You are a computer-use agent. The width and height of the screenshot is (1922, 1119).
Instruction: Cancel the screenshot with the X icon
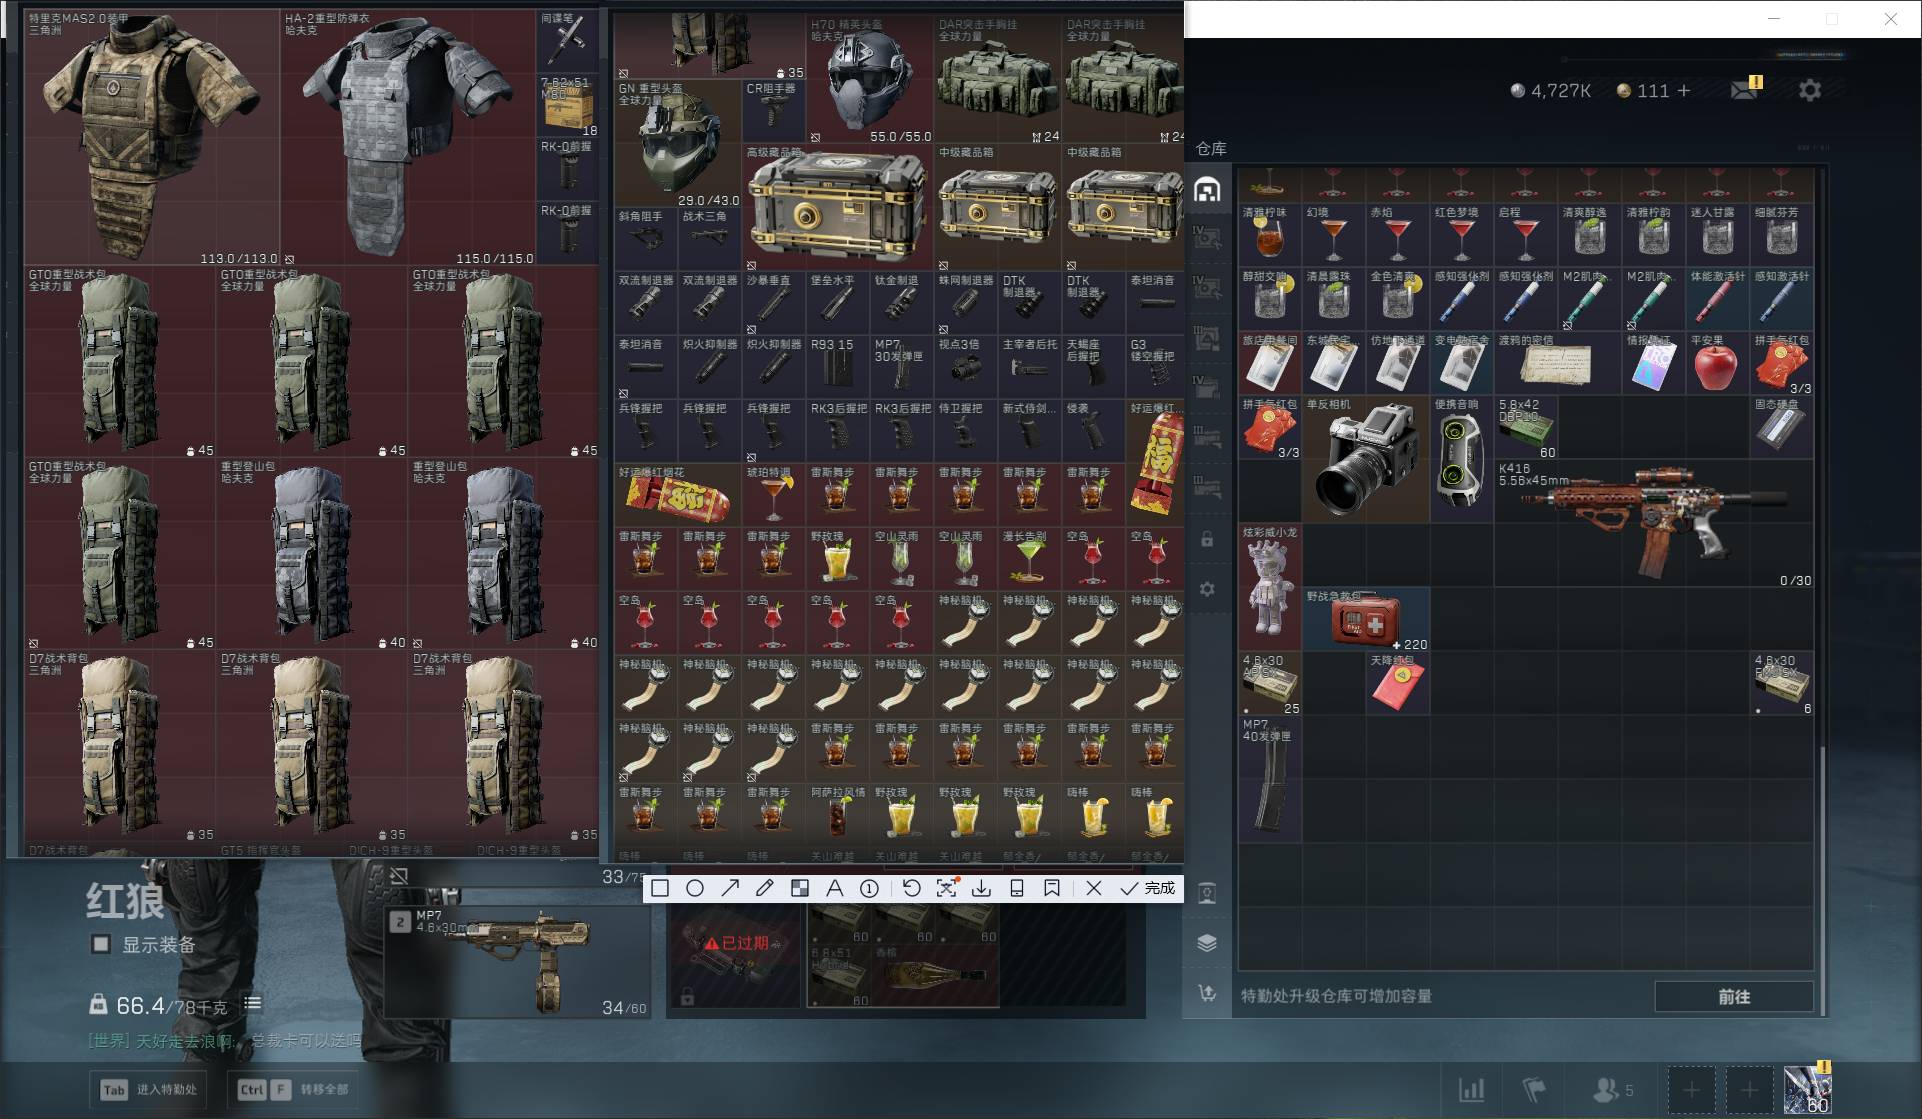pyautogui.click(x=1094, y=888)
